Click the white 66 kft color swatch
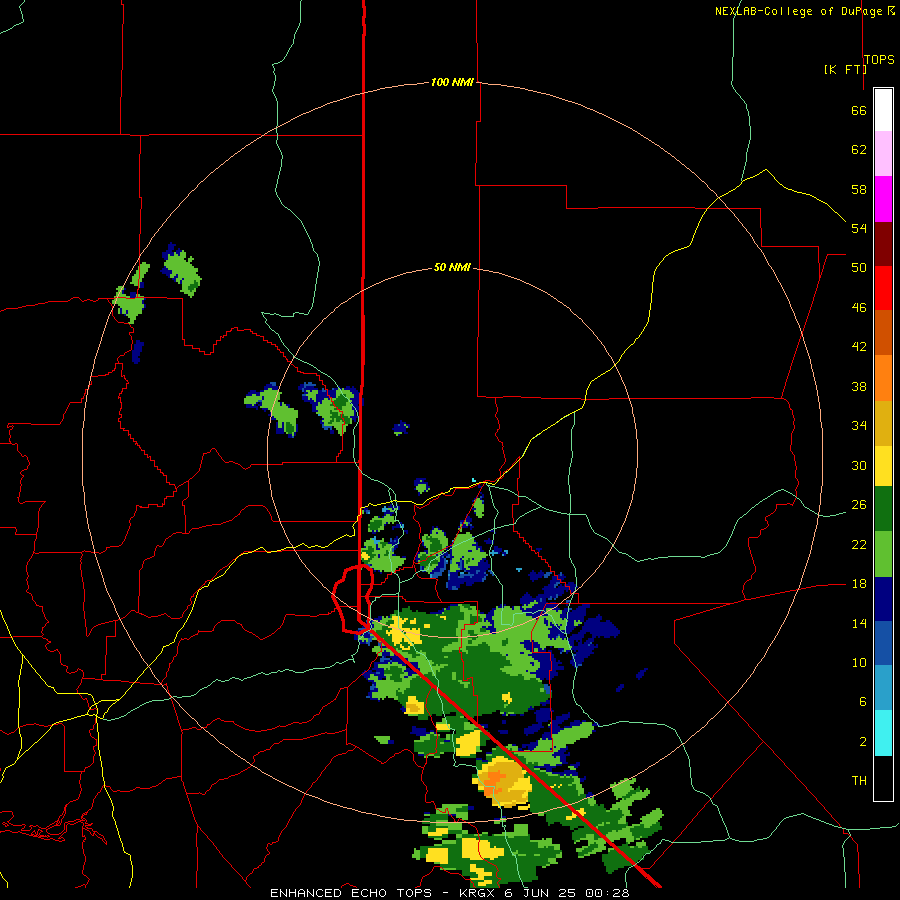Image resolution: width=900 pixels, height=900 pixels. tap(883, 110)
